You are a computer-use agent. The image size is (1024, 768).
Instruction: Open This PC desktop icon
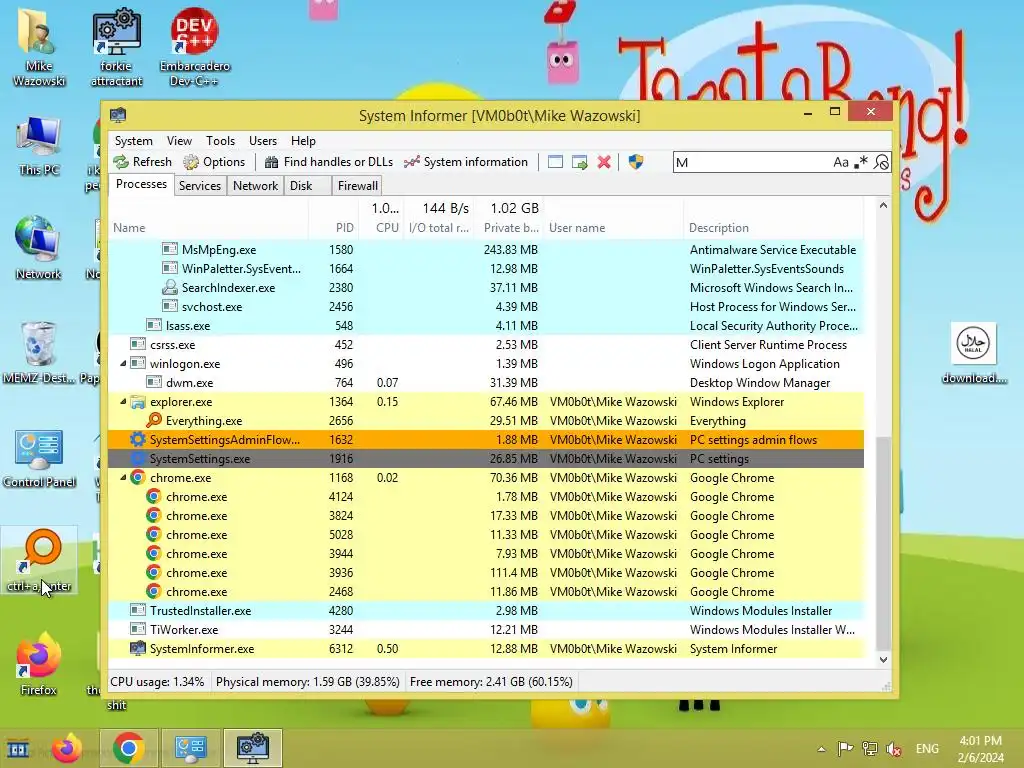click(39, 145)
